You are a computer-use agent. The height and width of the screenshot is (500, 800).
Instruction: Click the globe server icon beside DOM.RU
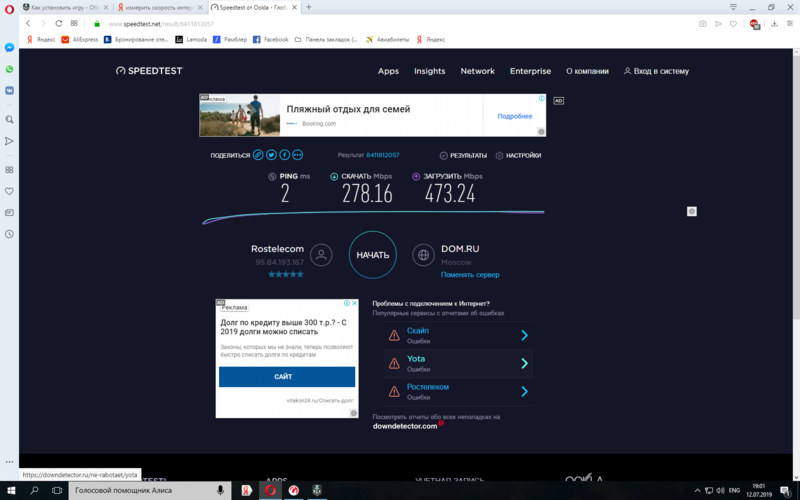(423, 255)
